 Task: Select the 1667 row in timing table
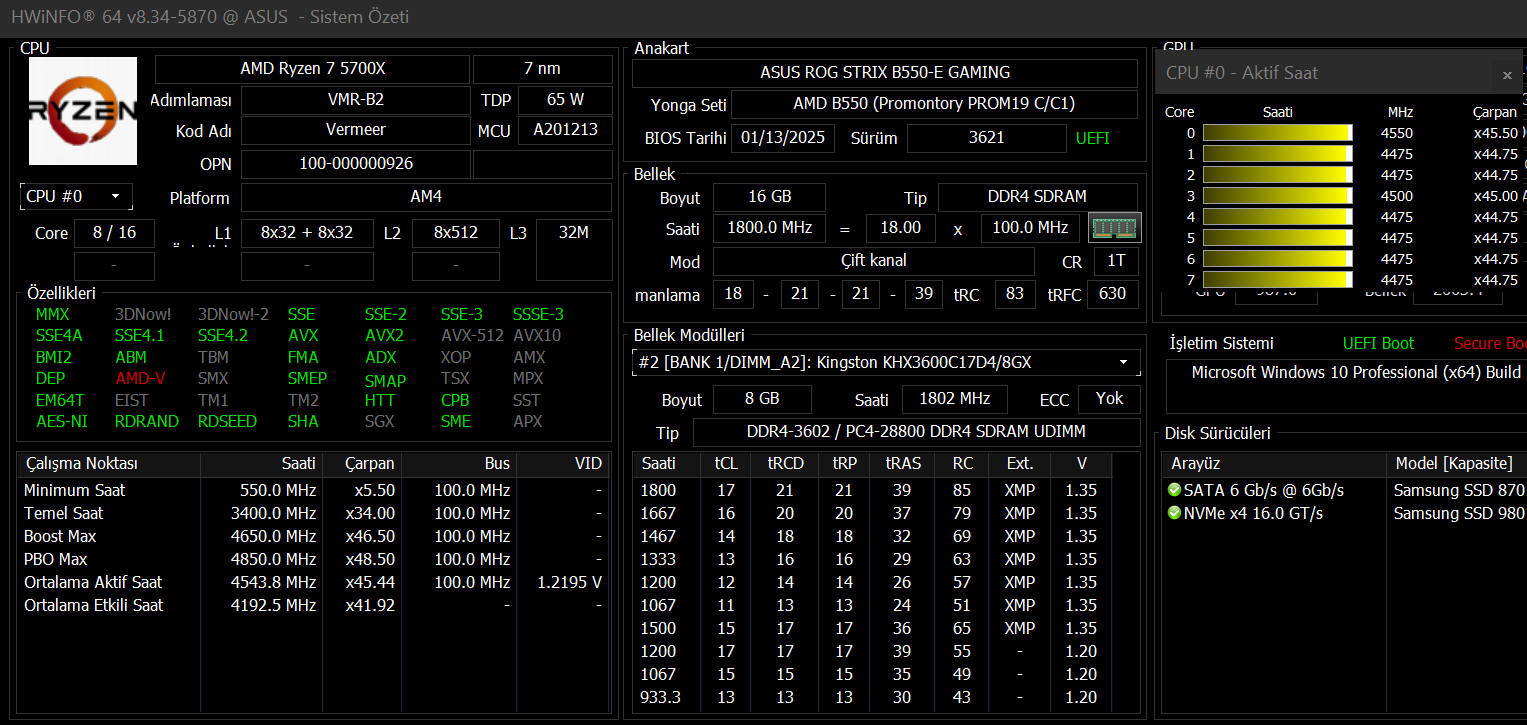(872, 513)
